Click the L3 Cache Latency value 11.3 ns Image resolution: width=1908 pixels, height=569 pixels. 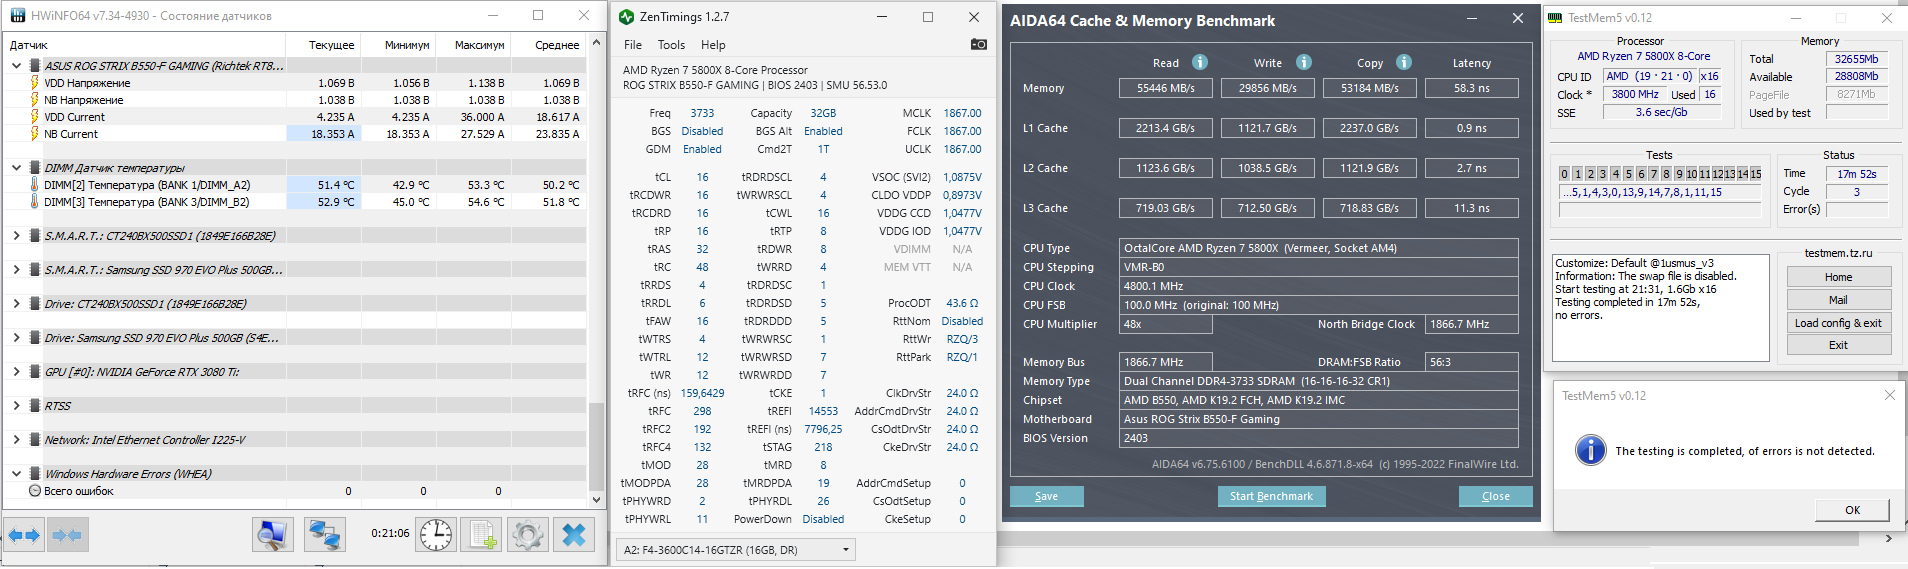1471,208
